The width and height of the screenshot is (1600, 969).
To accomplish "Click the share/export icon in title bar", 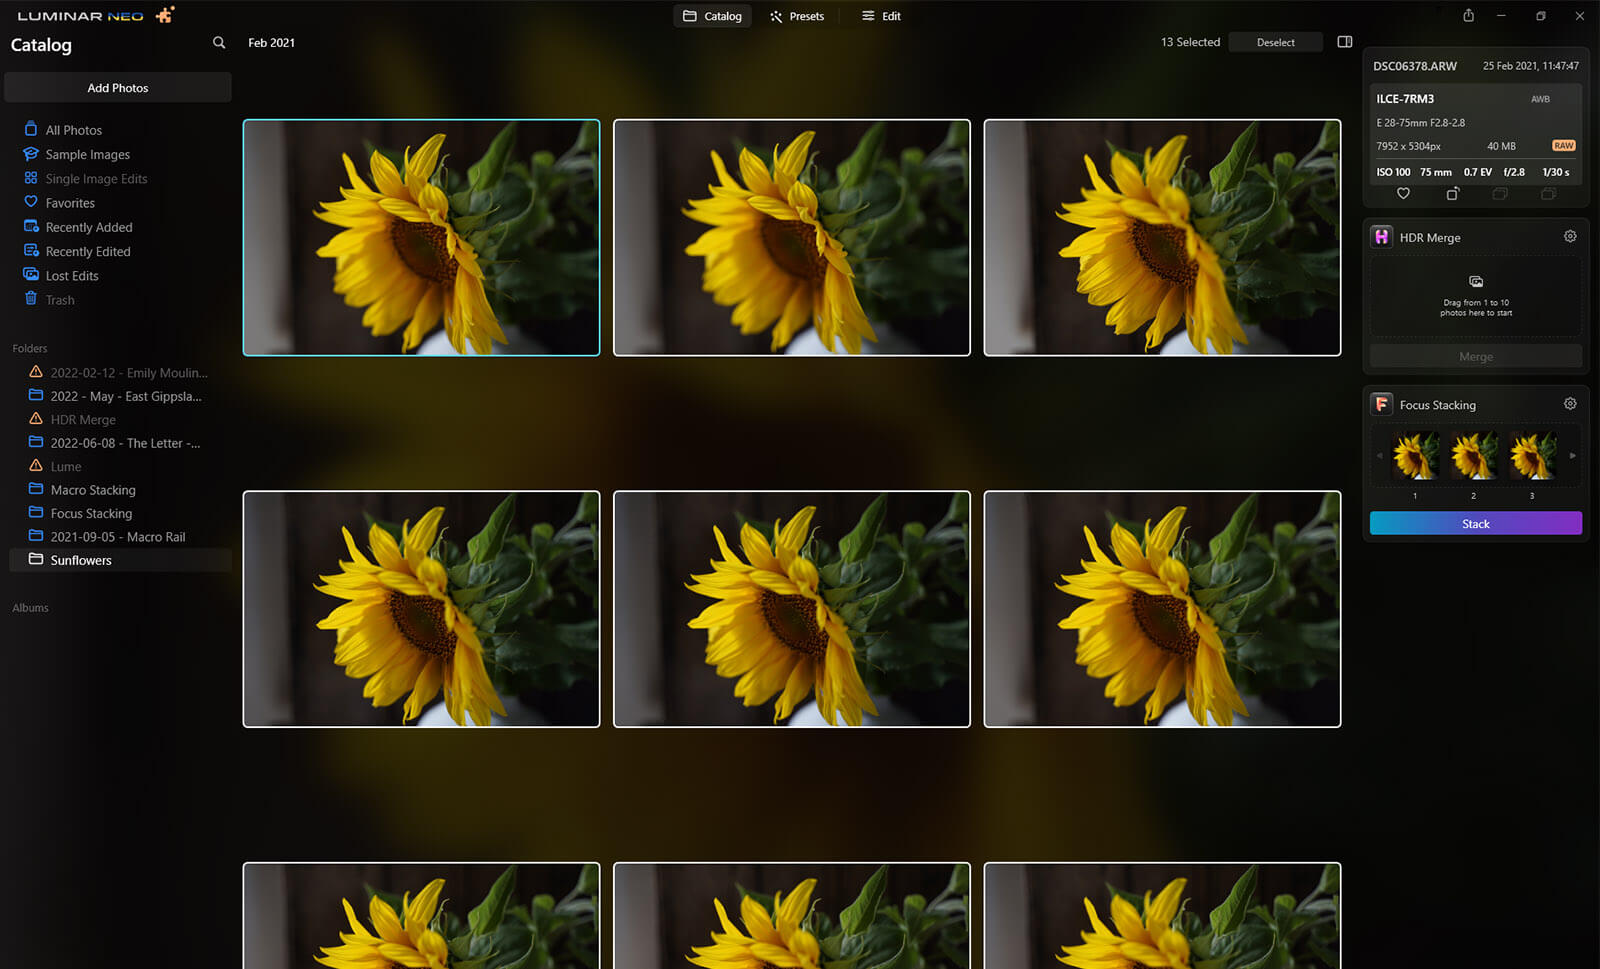I will [1468, 16].
